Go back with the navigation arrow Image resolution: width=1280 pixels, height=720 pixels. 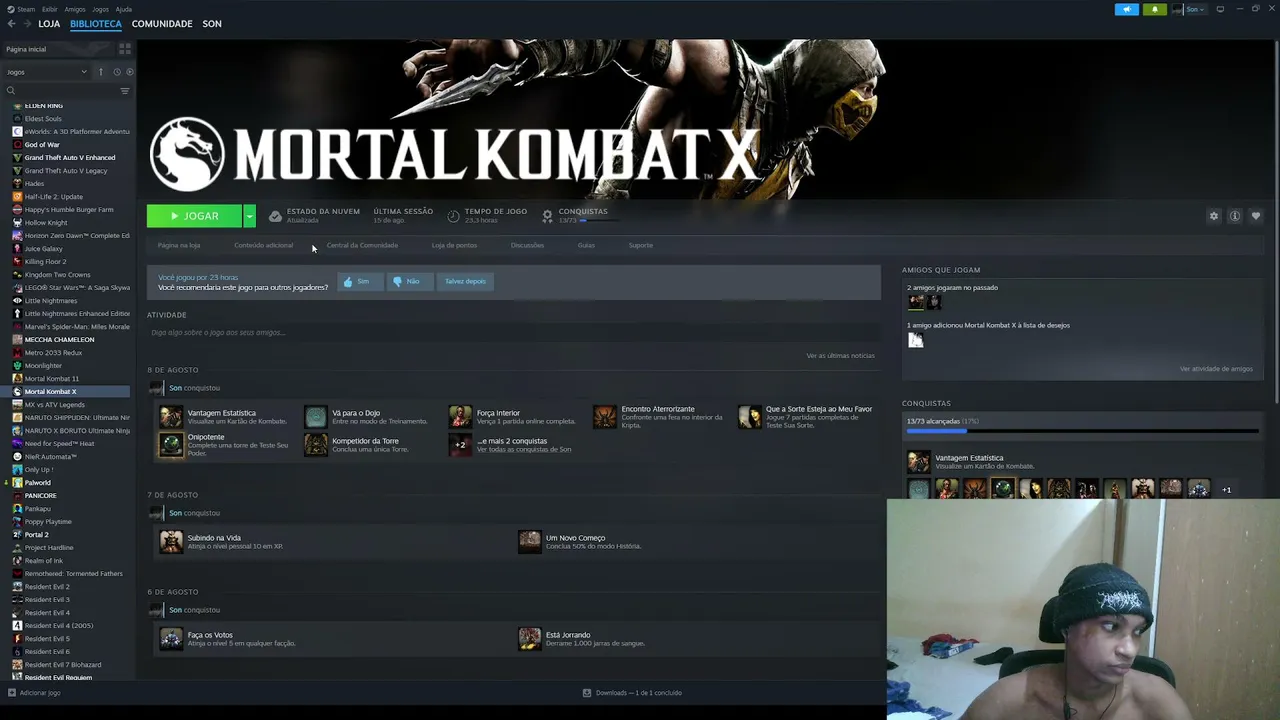pos(12,24)
